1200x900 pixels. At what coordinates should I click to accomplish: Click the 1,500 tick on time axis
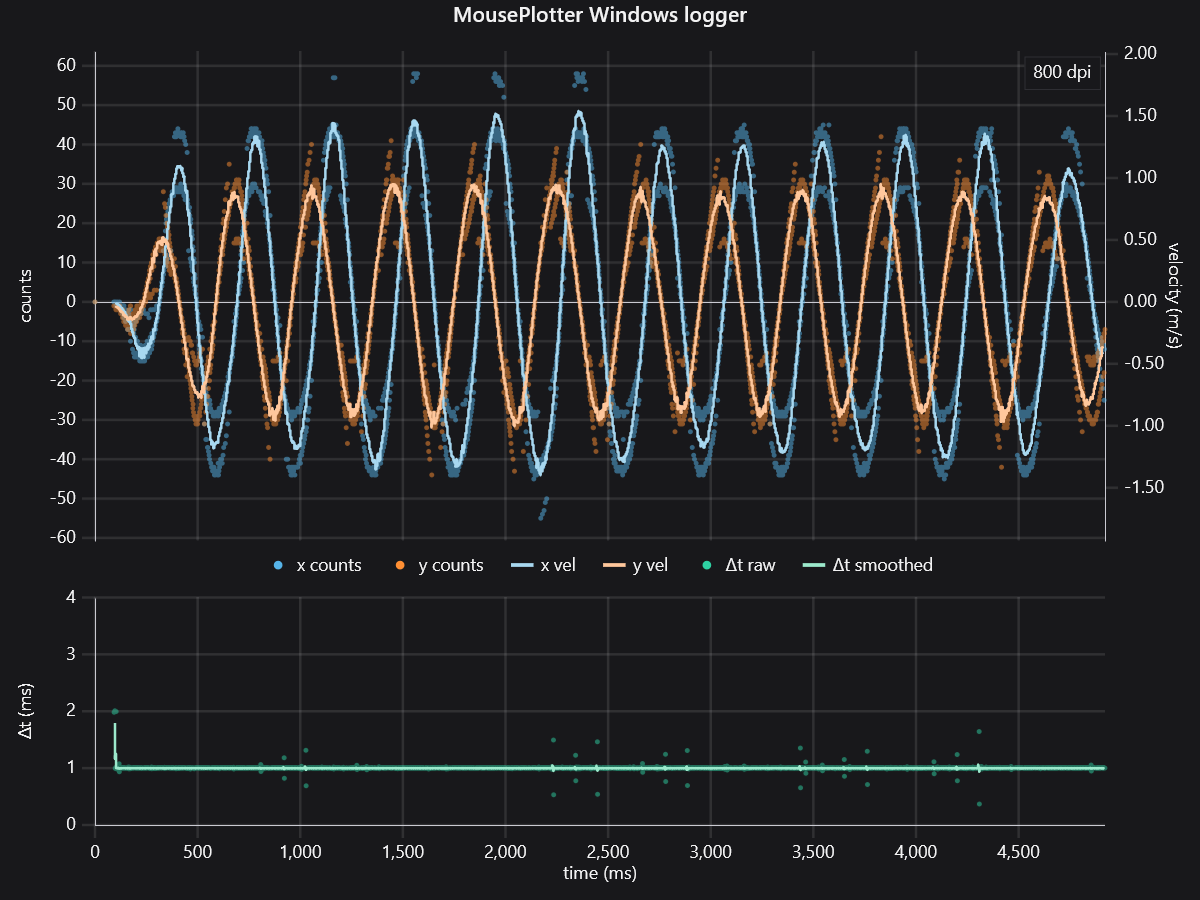402,850
